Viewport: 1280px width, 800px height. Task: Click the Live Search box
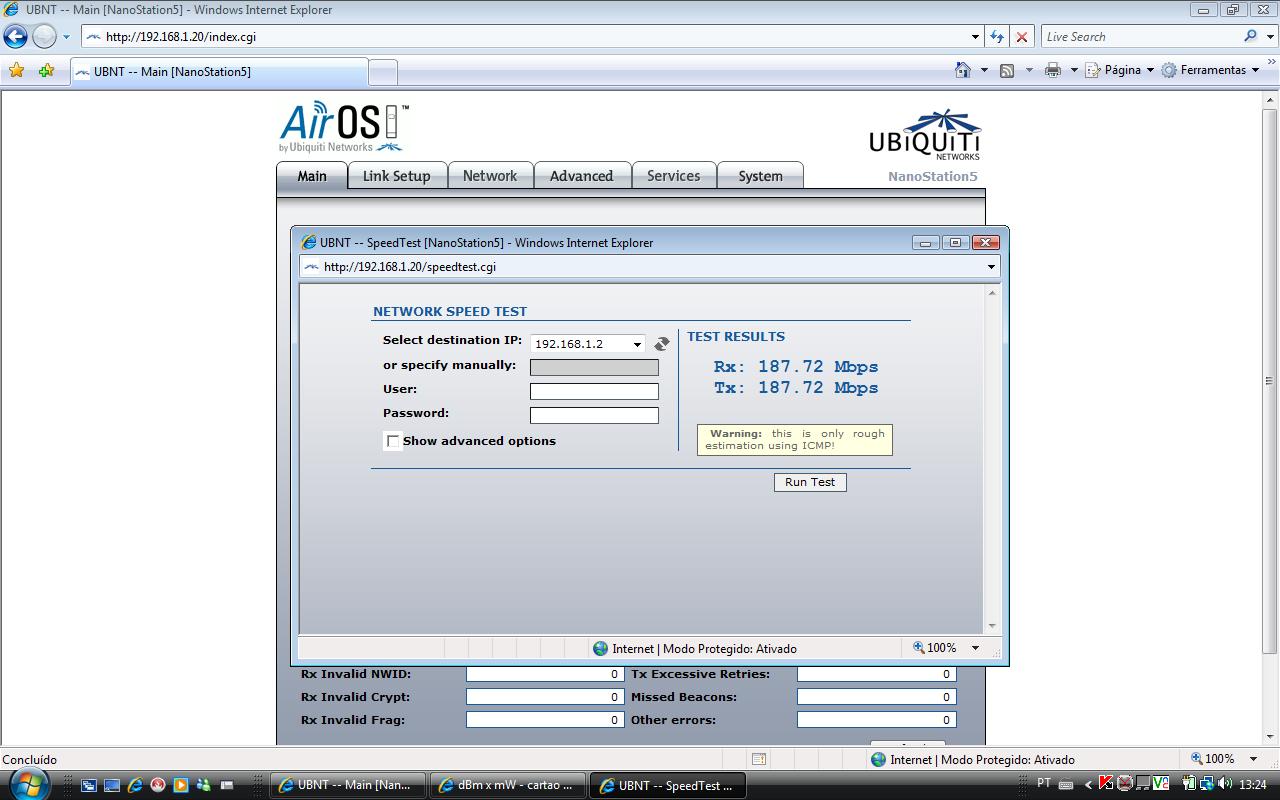1141,37
